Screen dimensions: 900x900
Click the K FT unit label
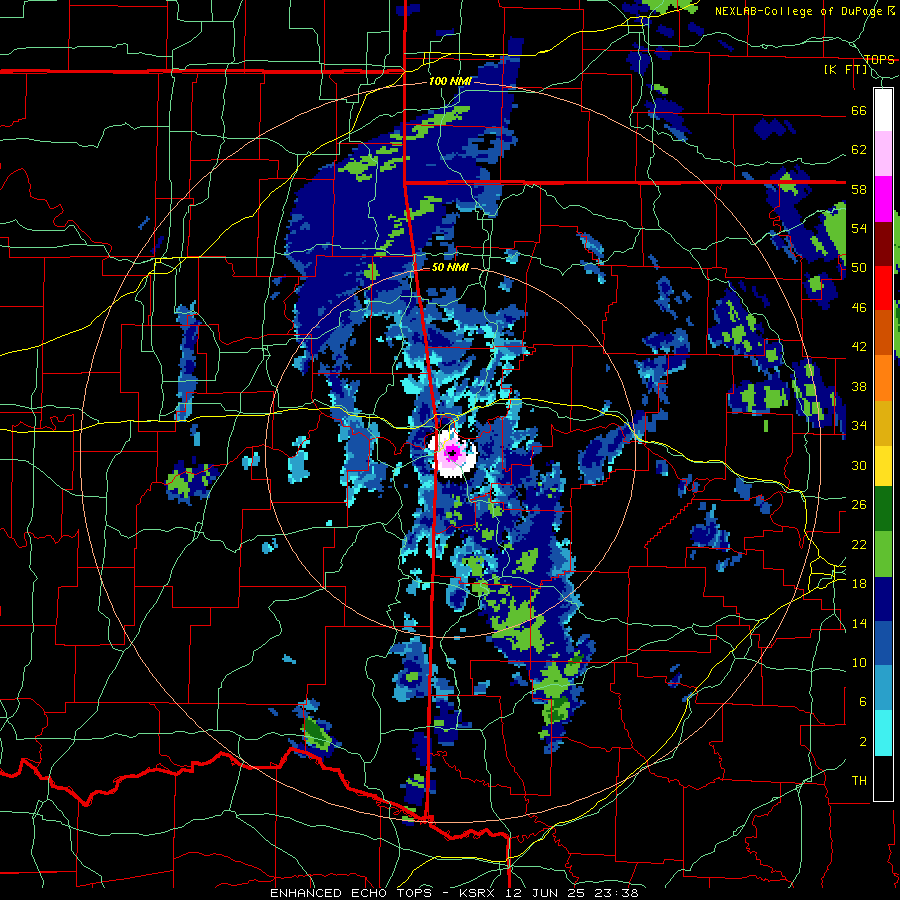[x=846, y=70]
